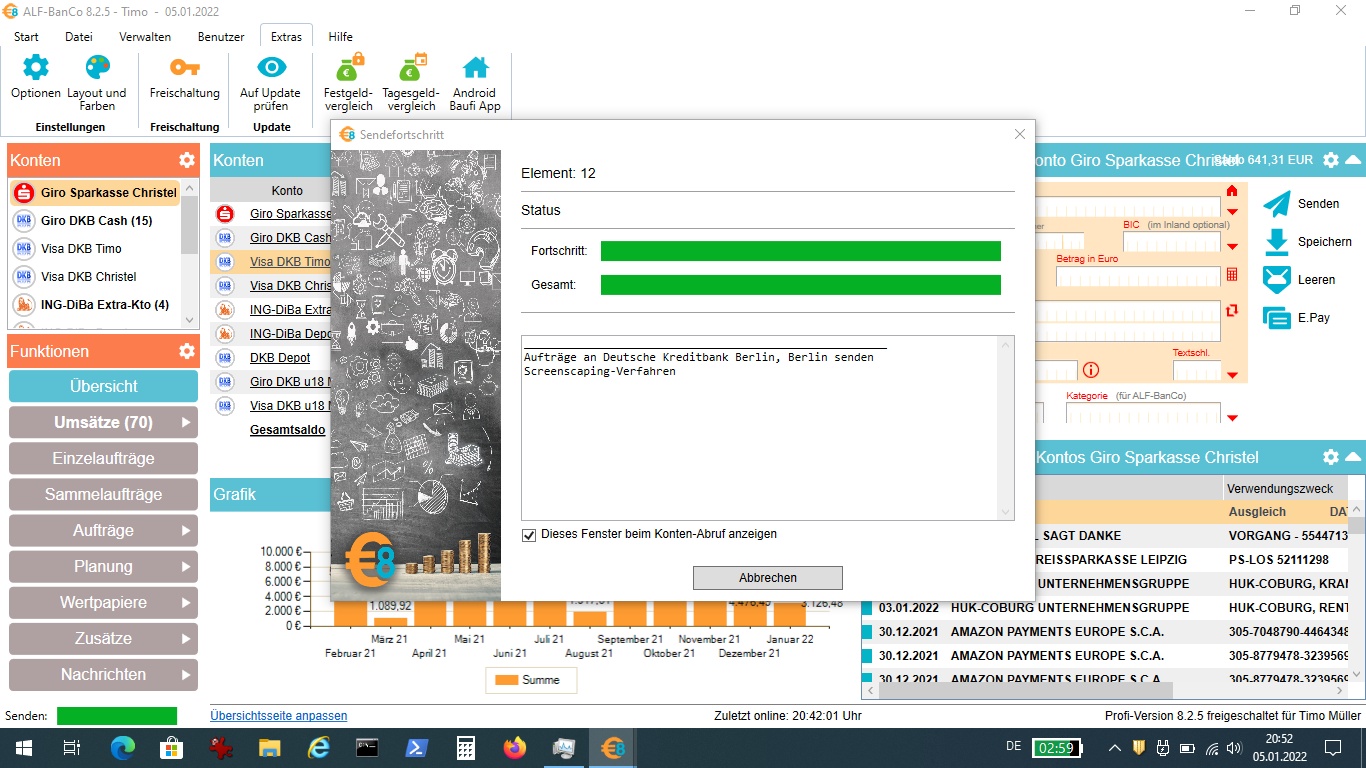The width and height of the screenshot is (1366, 768).
Task: Expand Aufträge submenu arrow
Action: (186, 531)
